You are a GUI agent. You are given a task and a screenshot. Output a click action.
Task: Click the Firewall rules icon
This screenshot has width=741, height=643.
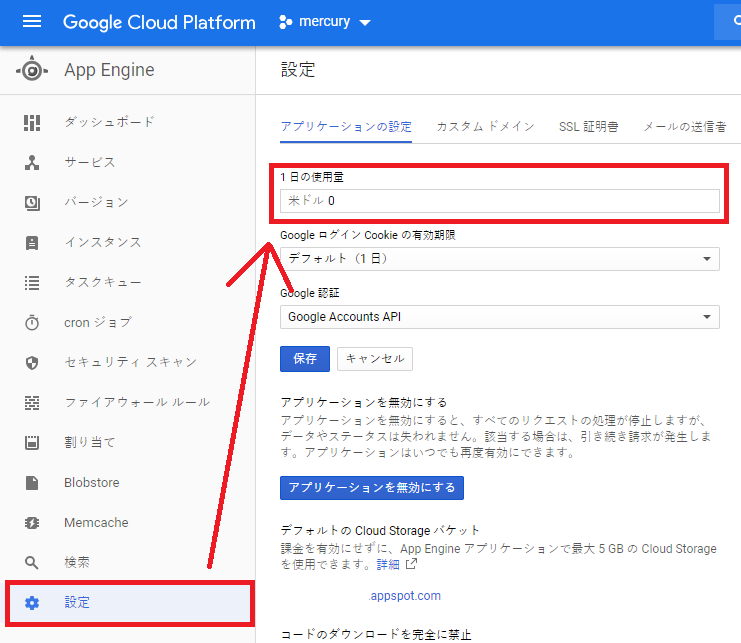pos(32,402)
